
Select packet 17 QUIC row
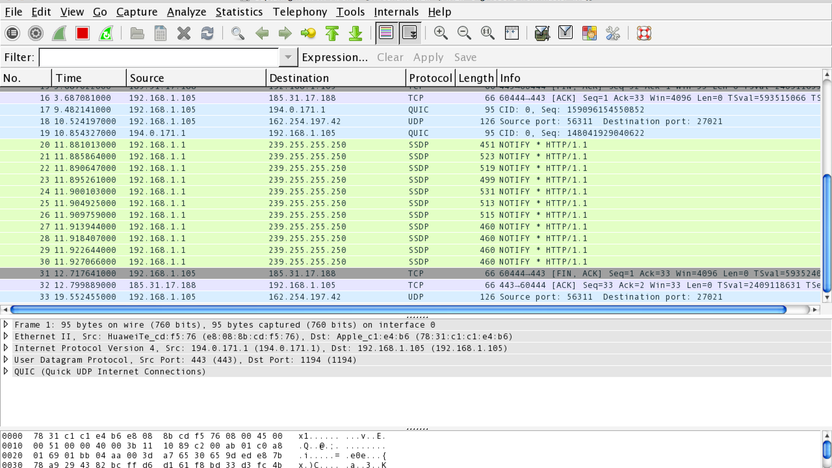click(x=410, y=109)
